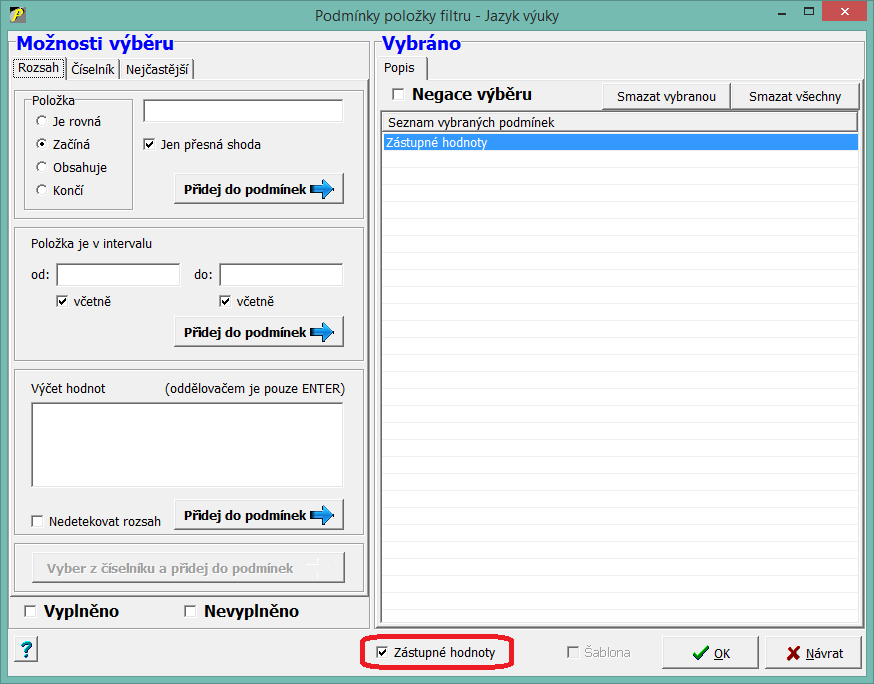Select the 'Končí' radio option
The height and width of the screenshot is (684, 874).
click(41, 190)
